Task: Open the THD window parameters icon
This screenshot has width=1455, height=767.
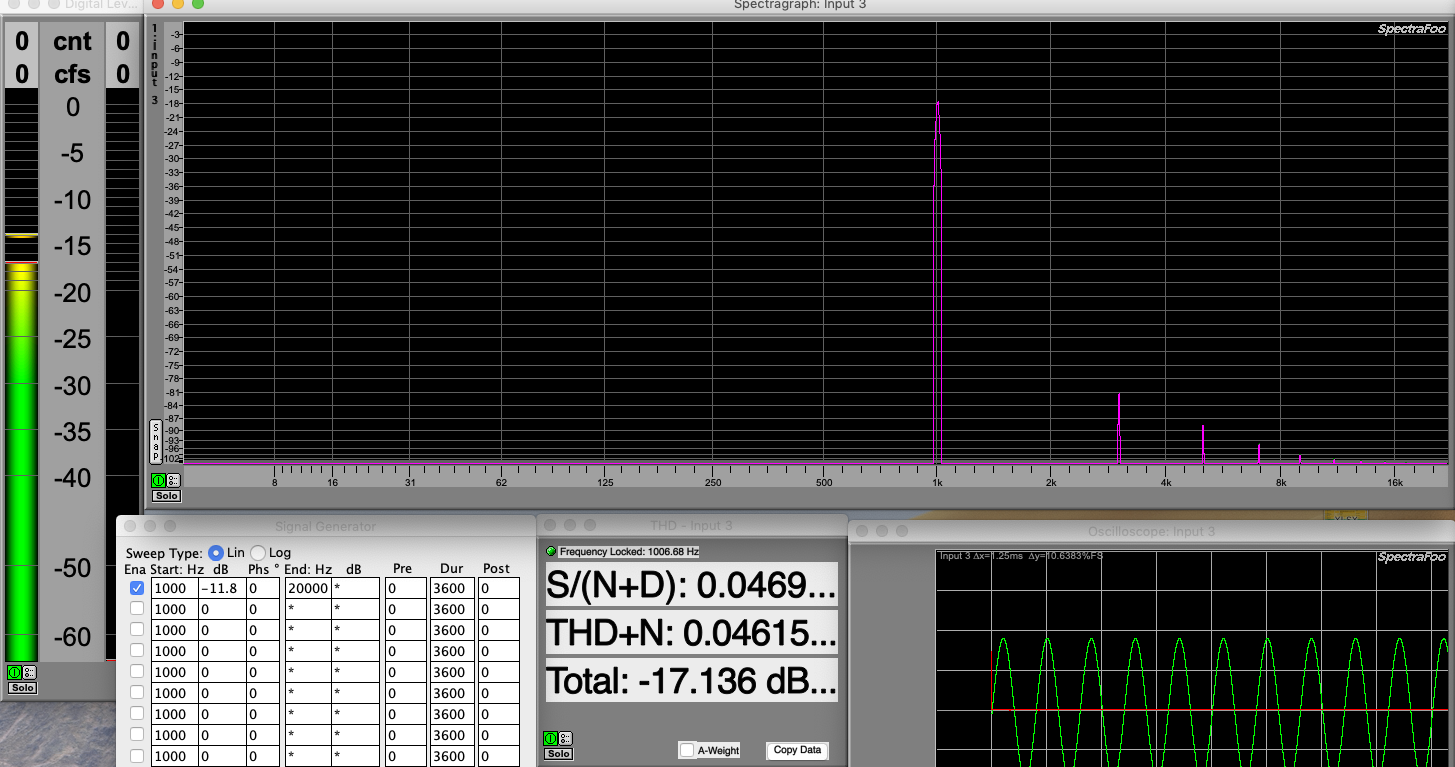Action: [565, 738]
